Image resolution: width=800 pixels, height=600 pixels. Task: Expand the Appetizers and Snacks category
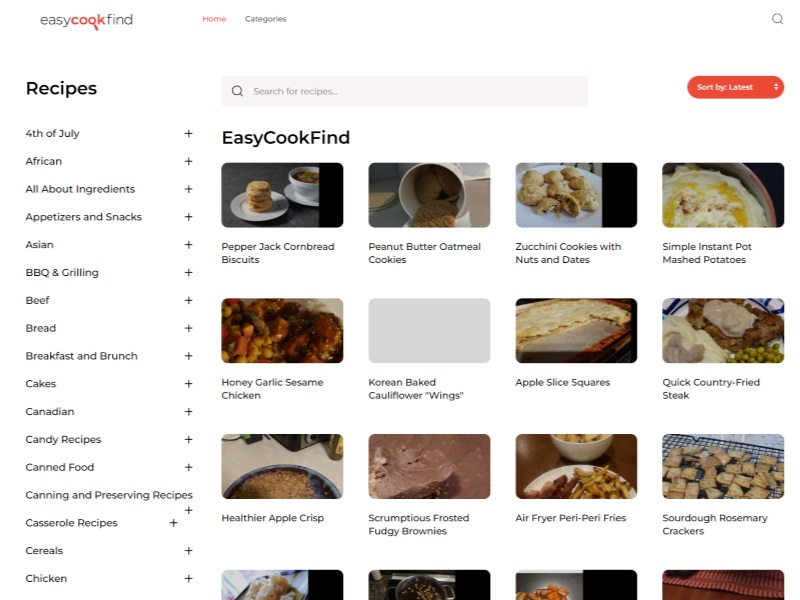188,216
